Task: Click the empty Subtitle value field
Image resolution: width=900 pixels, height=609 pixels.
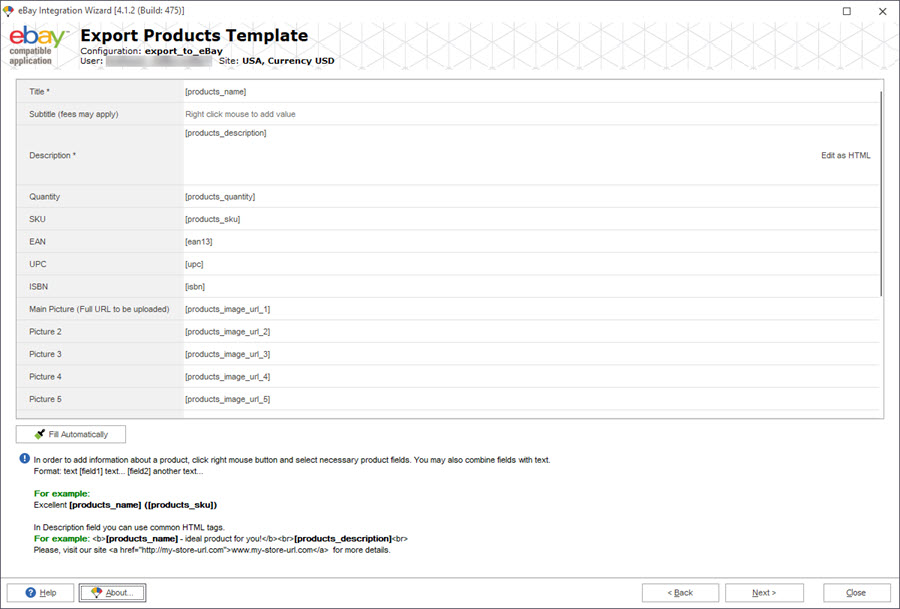Action: [531, 114]
